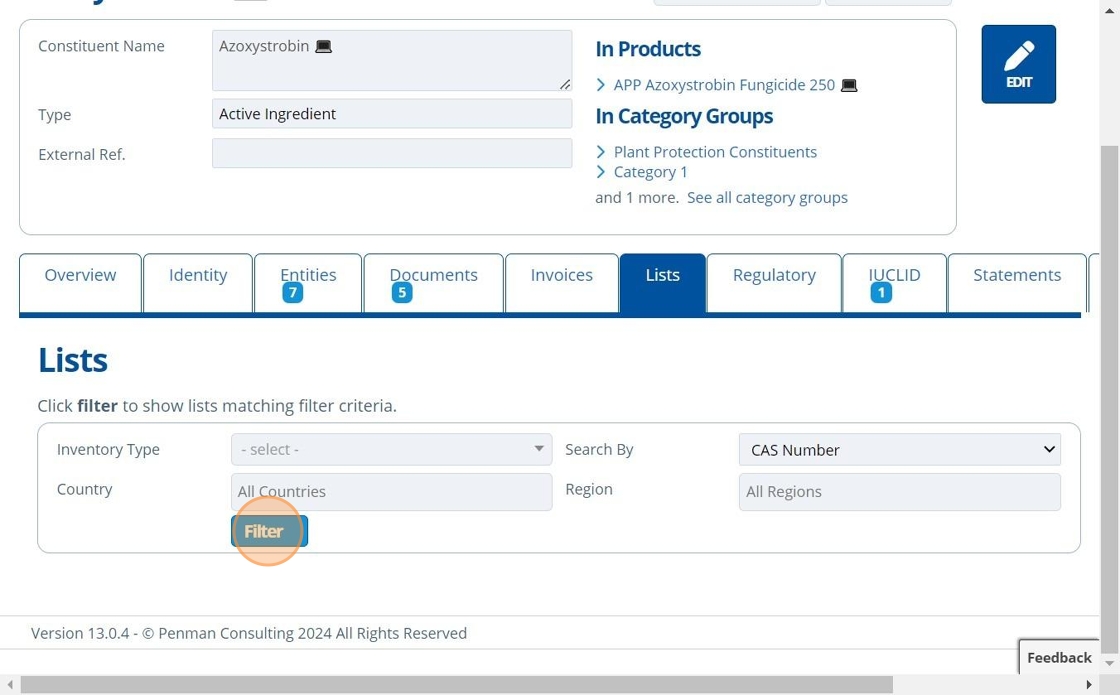The image size is (1120, 695).
Task: Click chevron before Category 1
Action: point(601,172)
